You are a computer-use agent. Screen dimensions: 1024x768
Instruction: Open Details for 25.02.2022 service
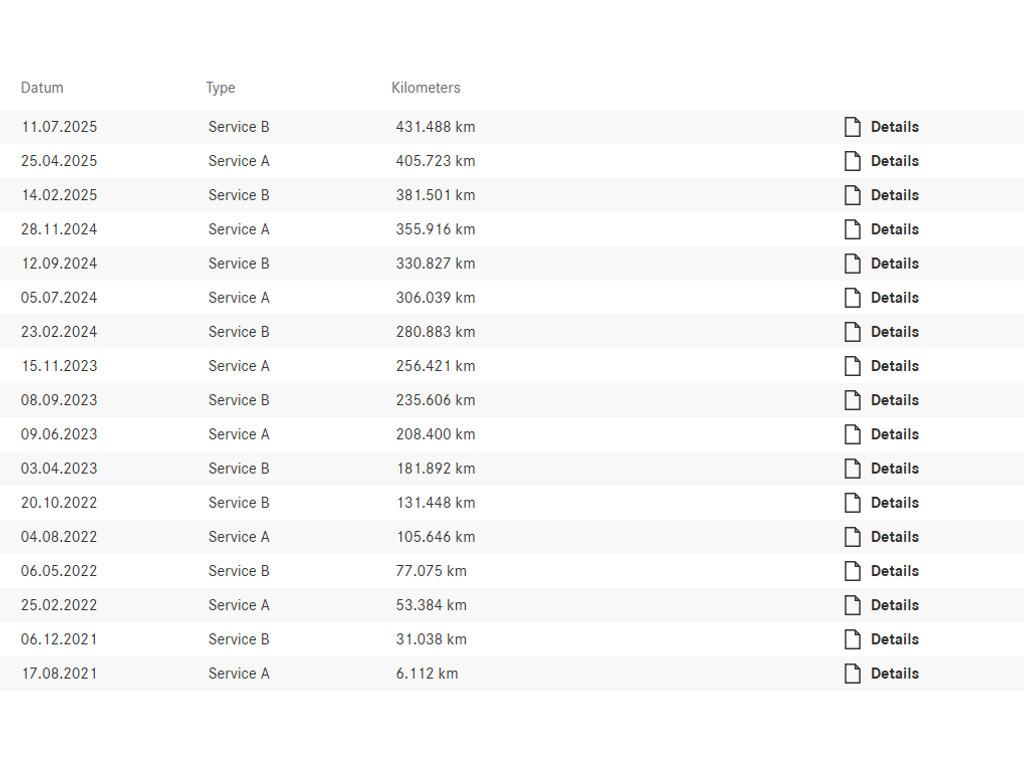894,605
